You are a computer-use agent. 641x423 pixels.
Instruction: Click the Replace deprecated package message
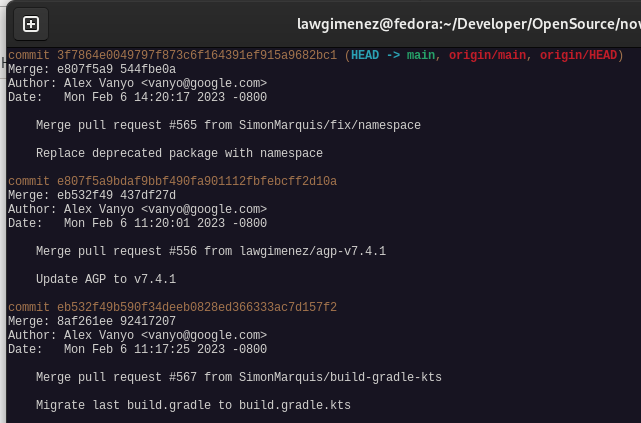179,153
